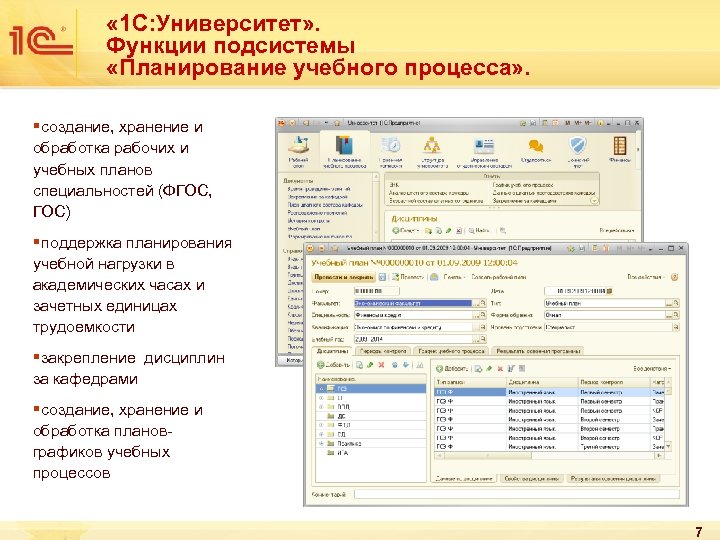The height and width of the screenshot is (540, 720).
Task: Open Все действия menu in Учебный план header
Action: pos(646,277)
